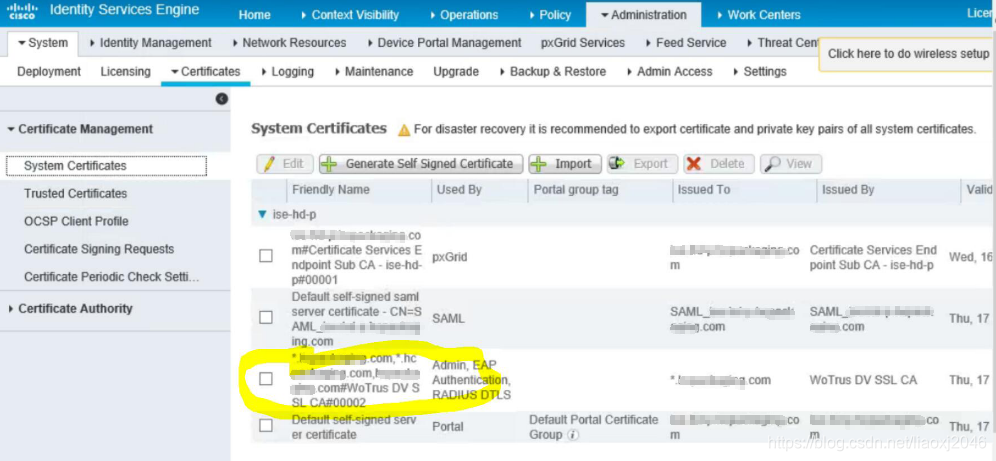Open Network Resources submenu
Screen dimensions: 996x461
[289, 43]
